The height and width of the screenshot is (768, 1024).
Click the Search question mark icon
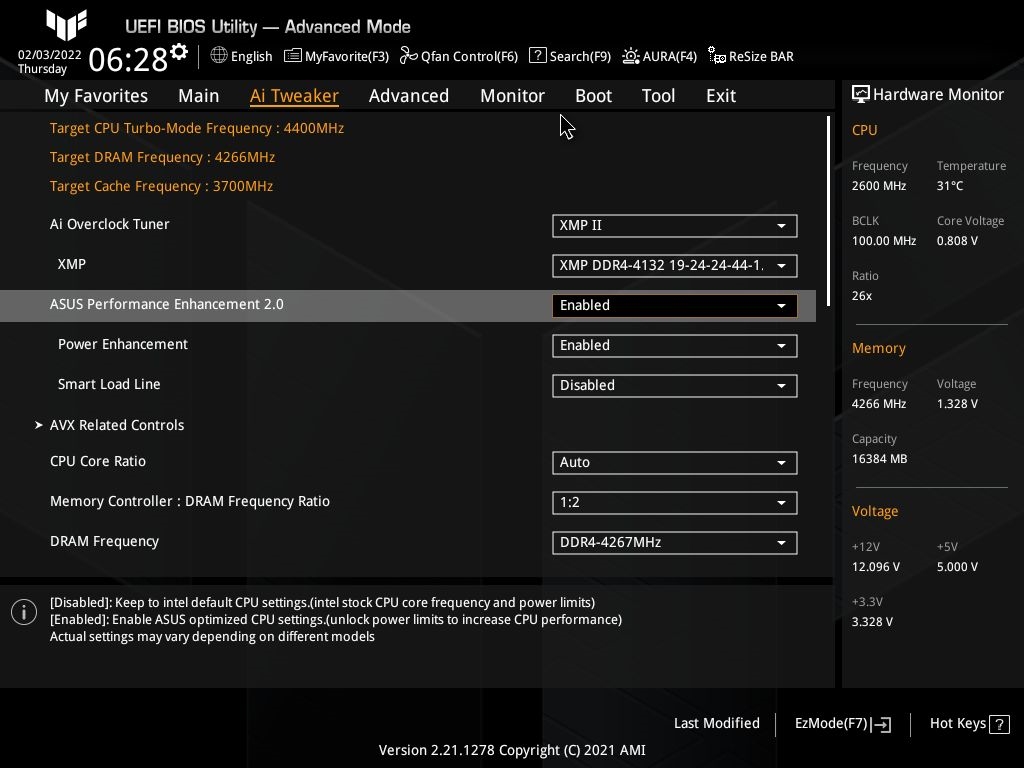[x=537, y=56]
